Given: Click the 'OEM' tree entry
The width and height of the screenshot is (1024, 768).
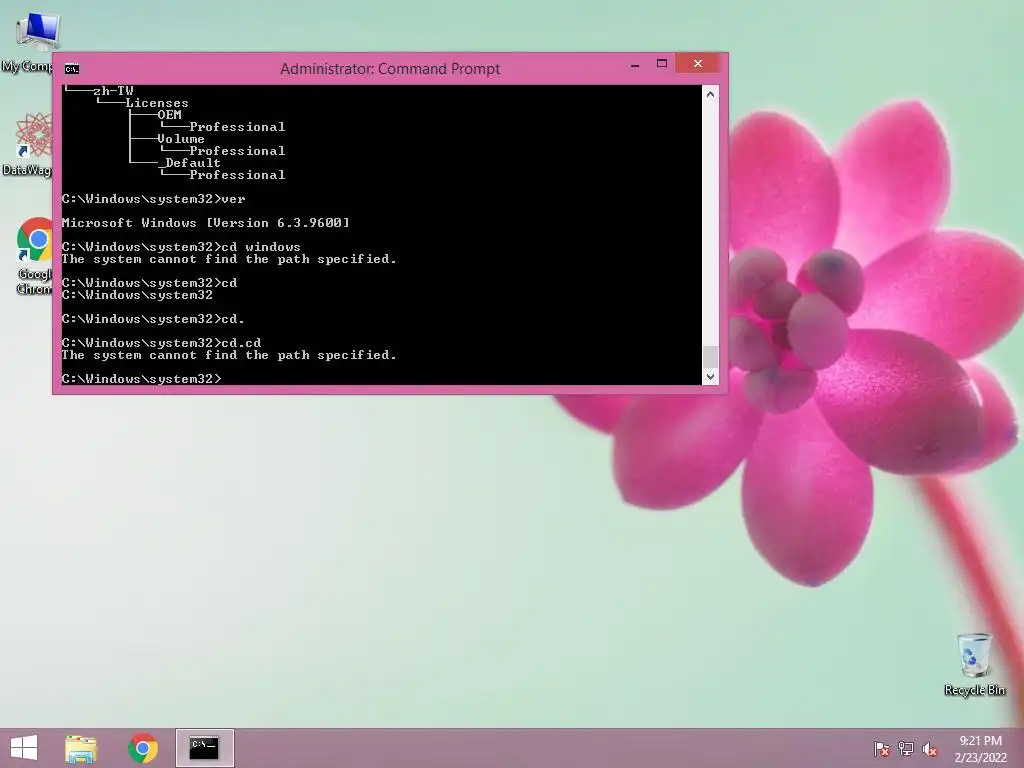Looking at the screenshot, I should click(x=169, y=115).
